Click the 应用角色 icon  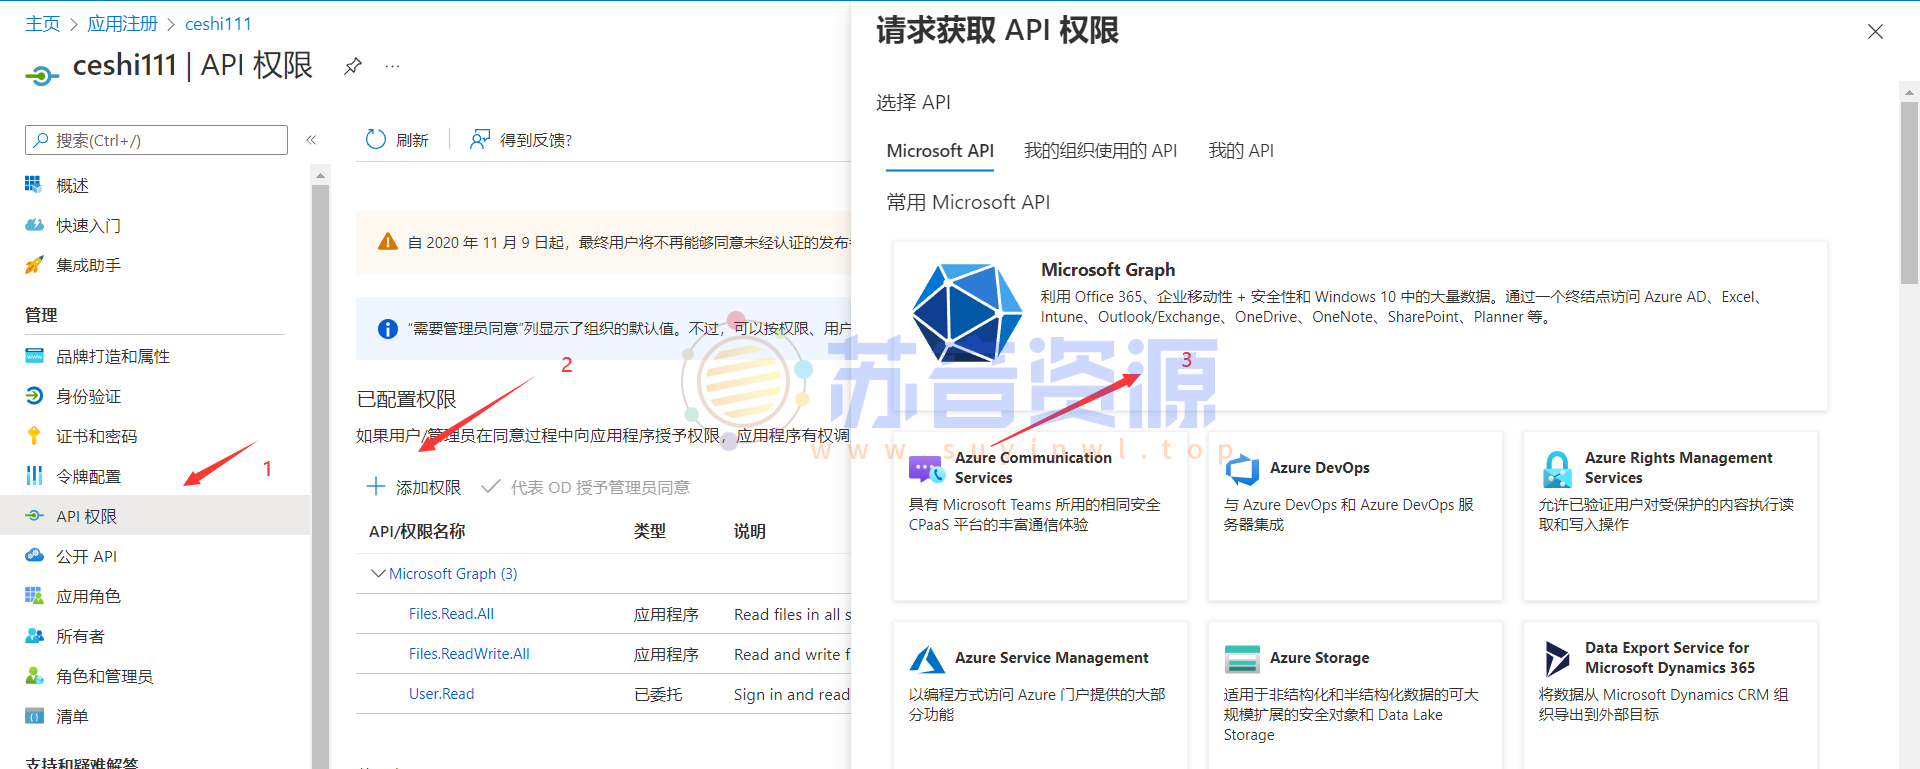[x=34, y=596]
